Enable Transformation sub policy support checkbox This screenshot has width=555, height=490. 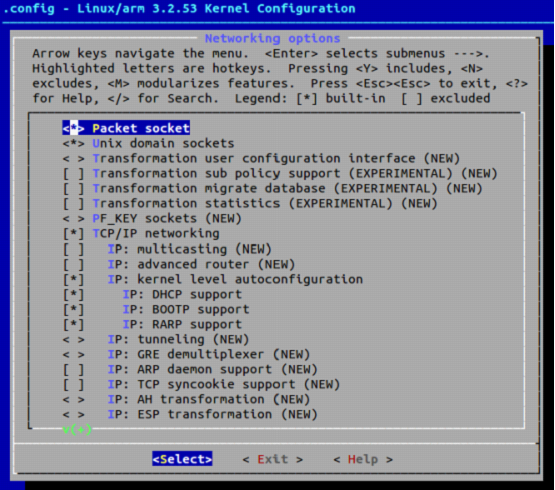74,173
